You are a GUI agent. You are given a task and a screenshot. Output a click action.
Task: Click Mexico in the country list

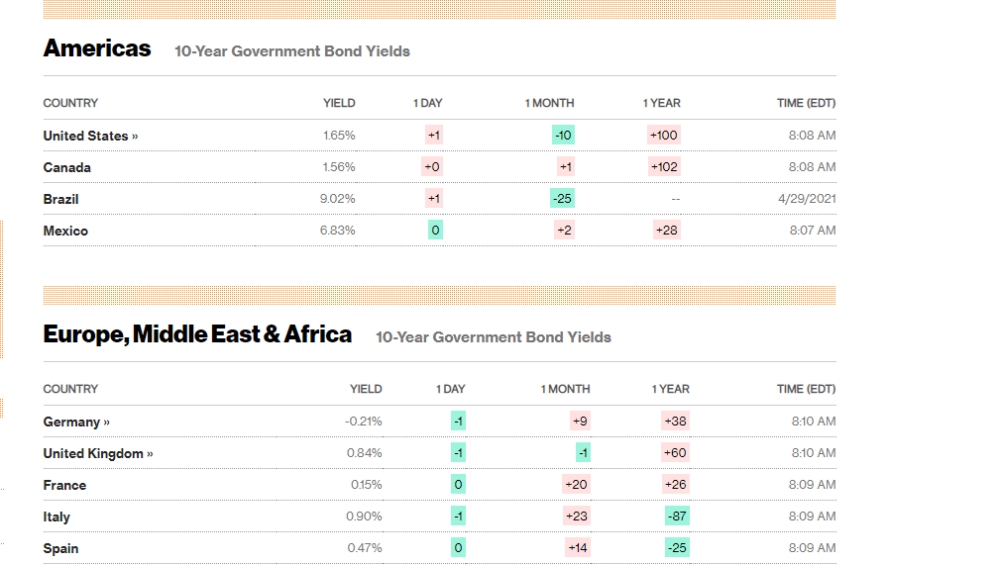click(x=65, y=231)
